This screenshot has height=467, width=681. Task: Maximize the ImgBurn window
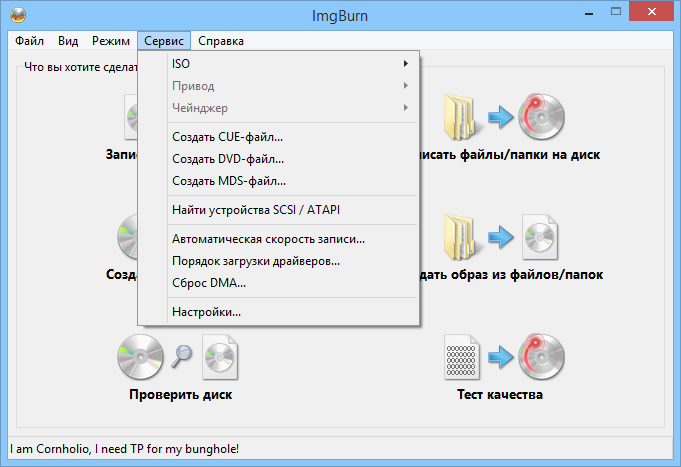coord(616,12)
